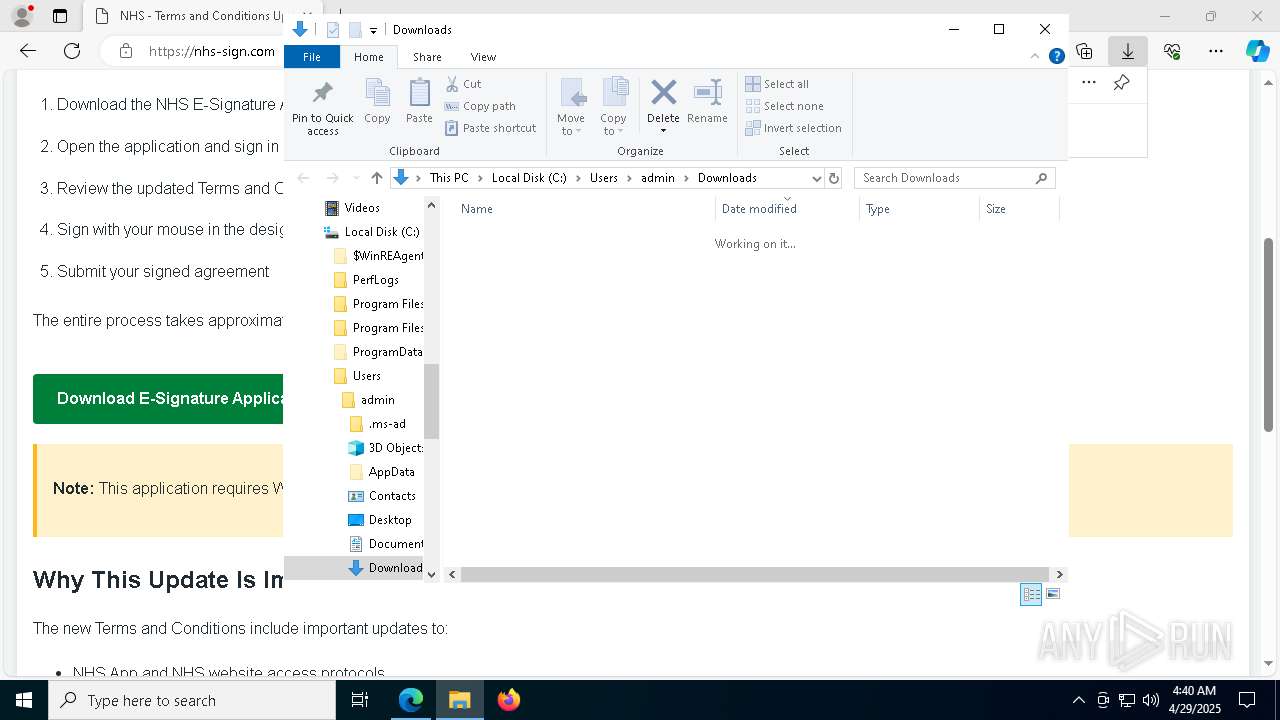Screen dimensions: 1280x720
Task: Click 'admin' breadcrumb segment
Action: 658,178
